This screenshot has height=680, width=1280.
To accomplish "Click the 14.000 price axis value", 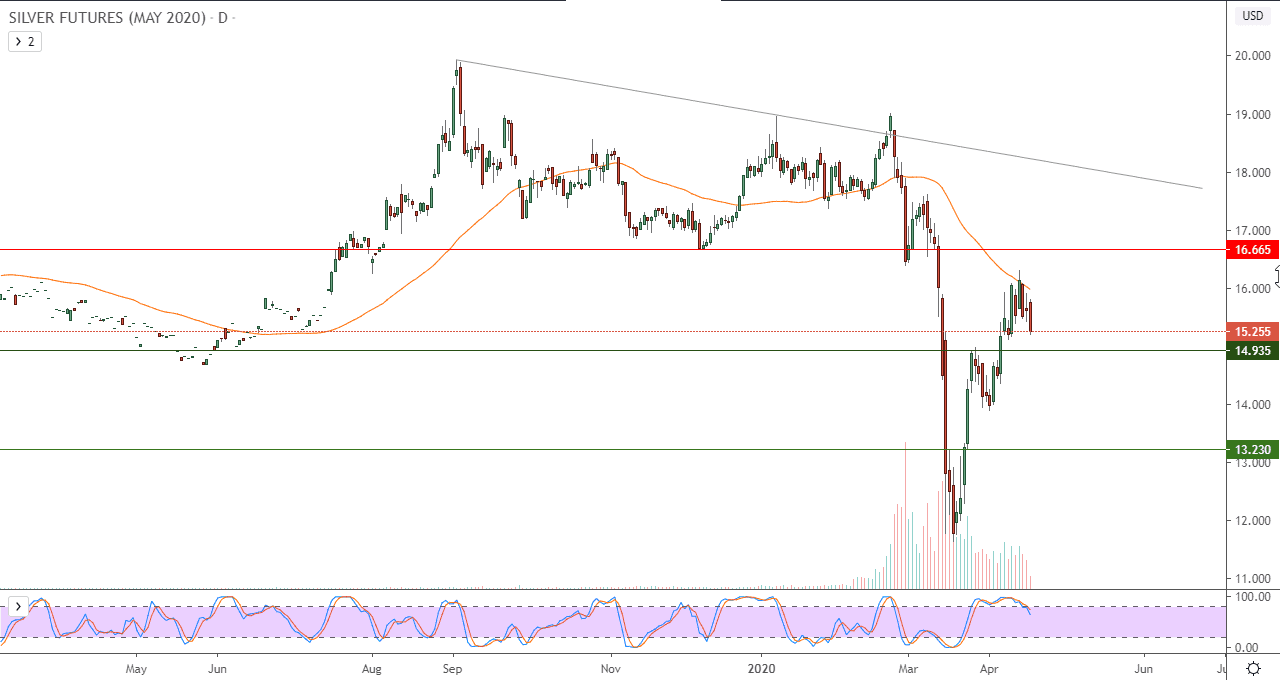I will click(x=1253, y=405).
